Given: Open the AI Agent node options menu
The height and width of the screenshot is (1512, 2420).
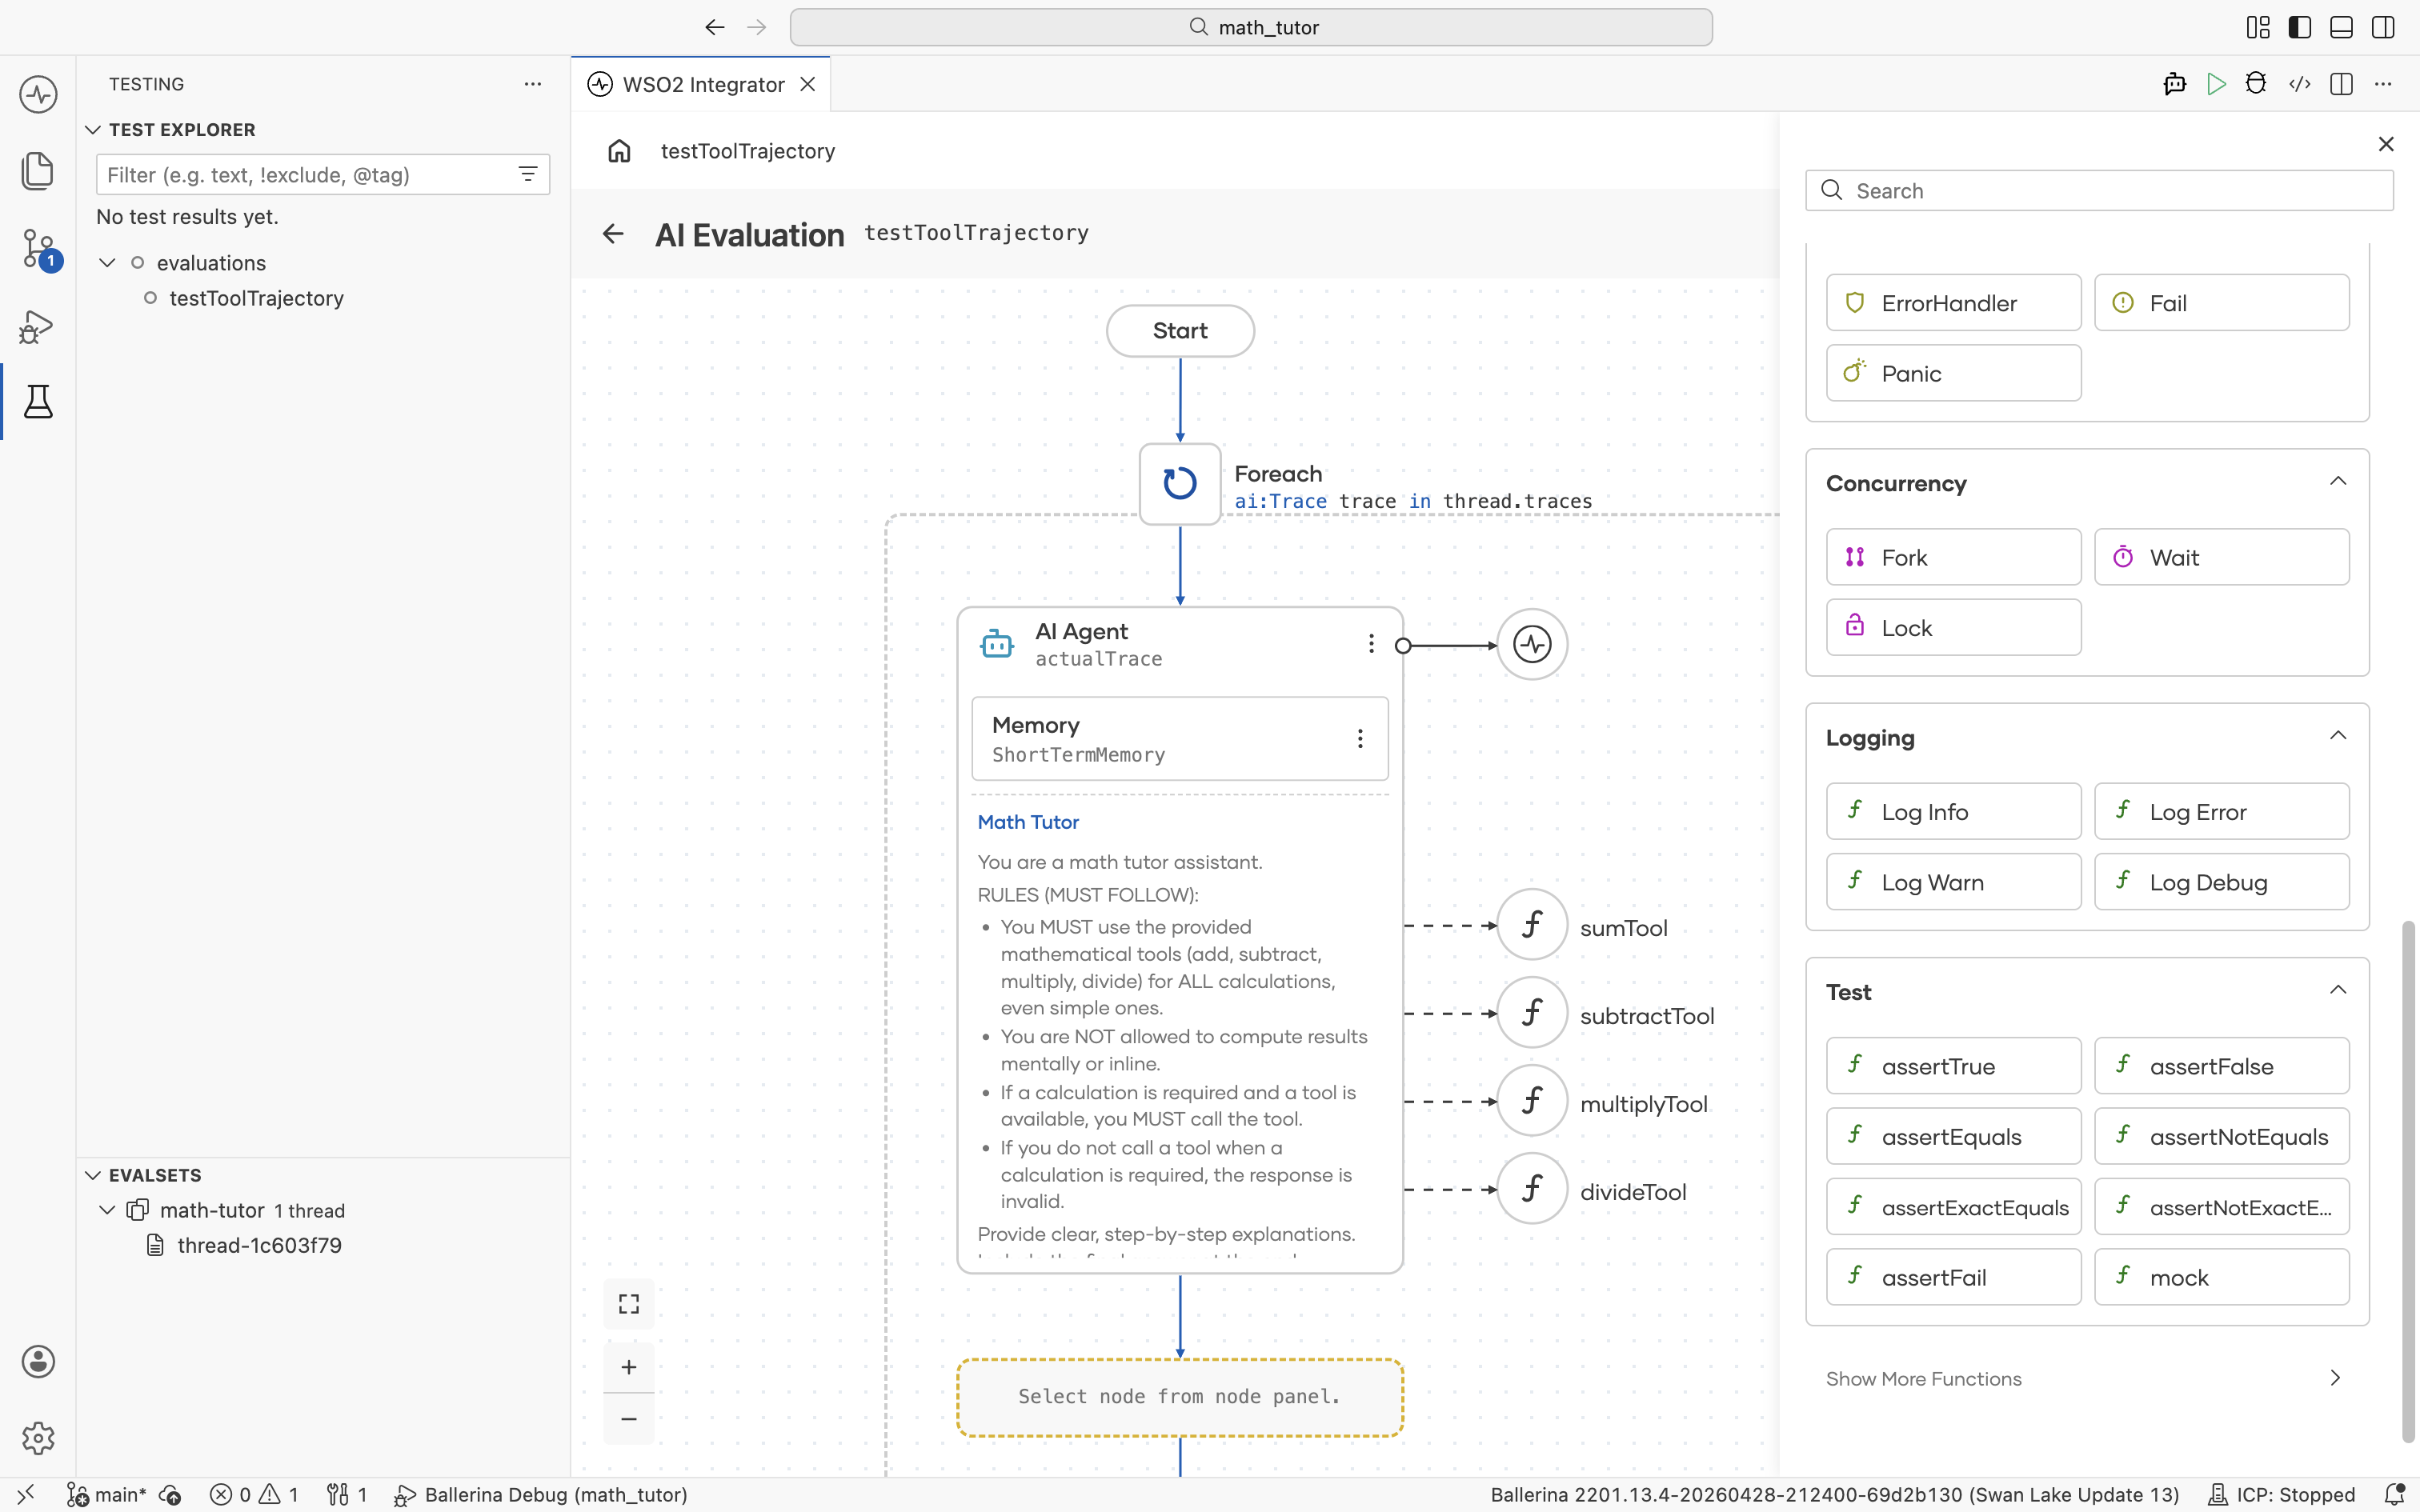Looking at the screenshot, I should (x=1371, y=644).
